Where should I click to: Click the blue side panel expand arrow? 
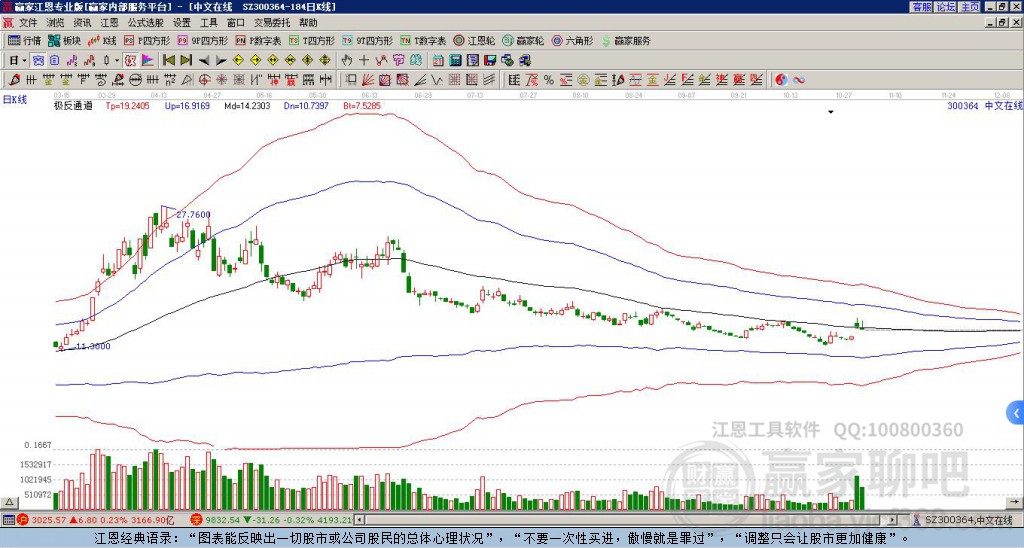pos(1015,413)
